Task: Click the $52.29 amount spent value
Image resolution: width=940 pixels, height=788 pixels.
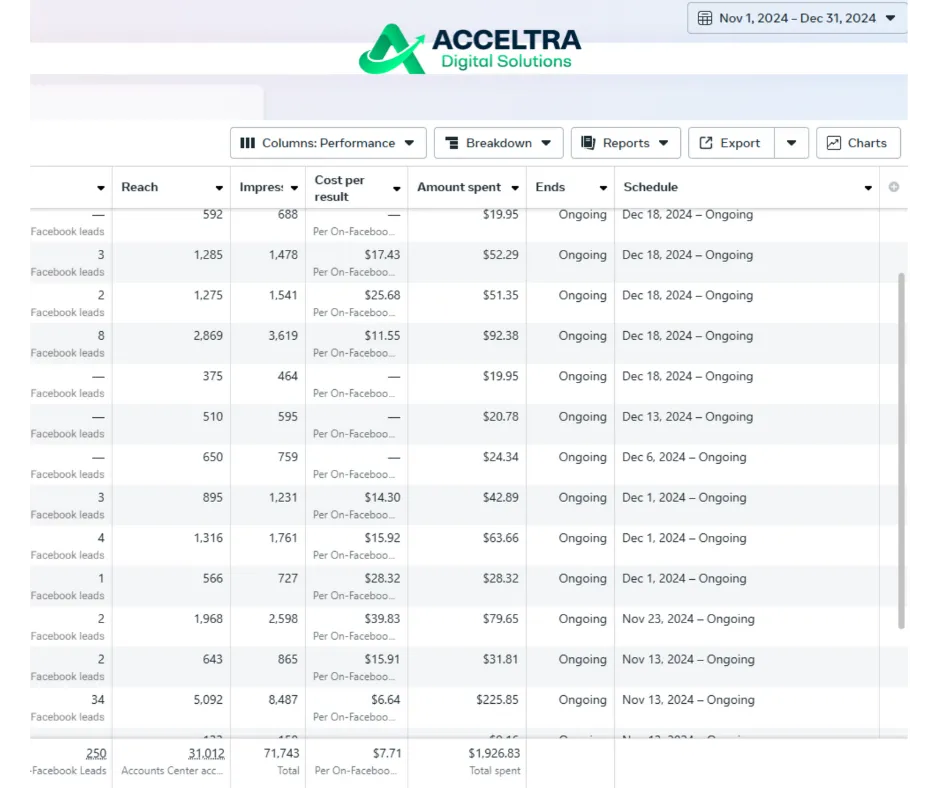Action: pos(501,255)
